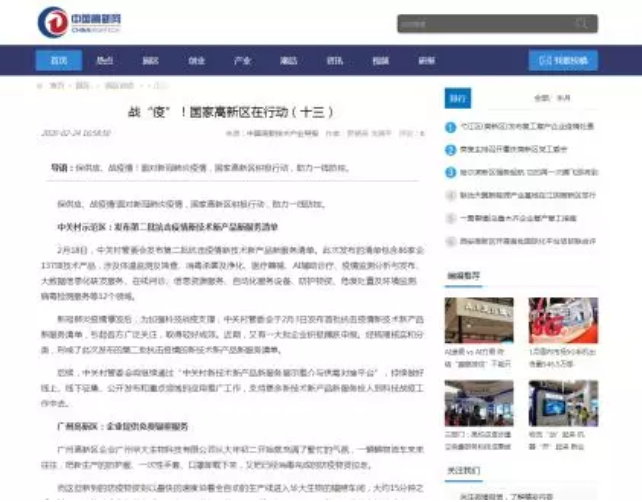
Task: Click the number 4 ranking badge
Action: click(x=451, y=194)
